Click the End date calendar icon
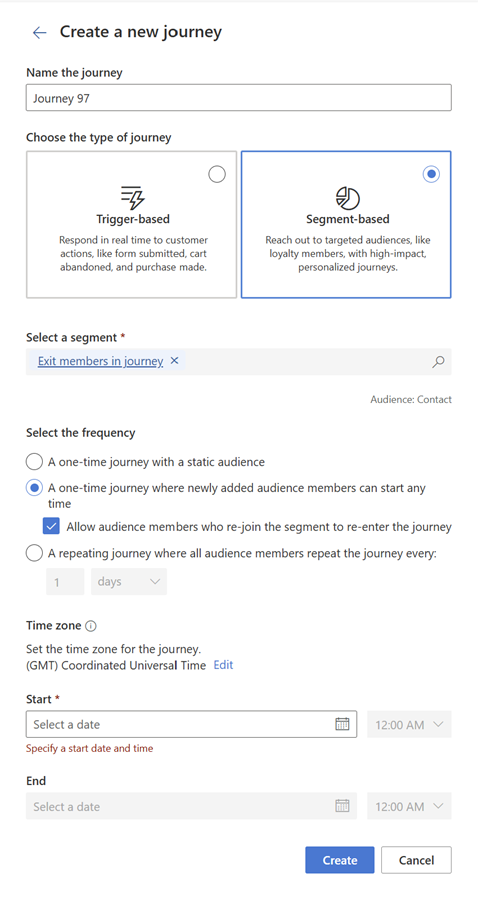Viewport: 479px width, 900px height. [x=342, y=806]
